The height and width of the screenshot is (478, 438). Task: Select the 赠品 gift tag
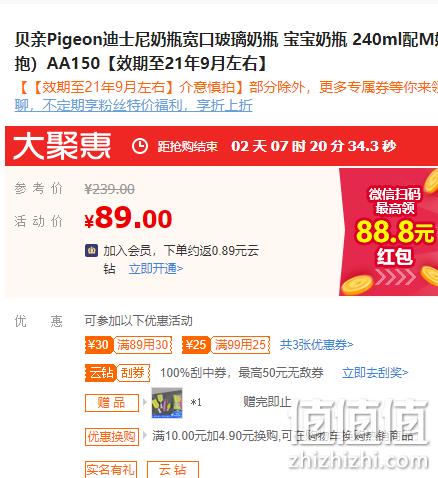tap(112, 403)
